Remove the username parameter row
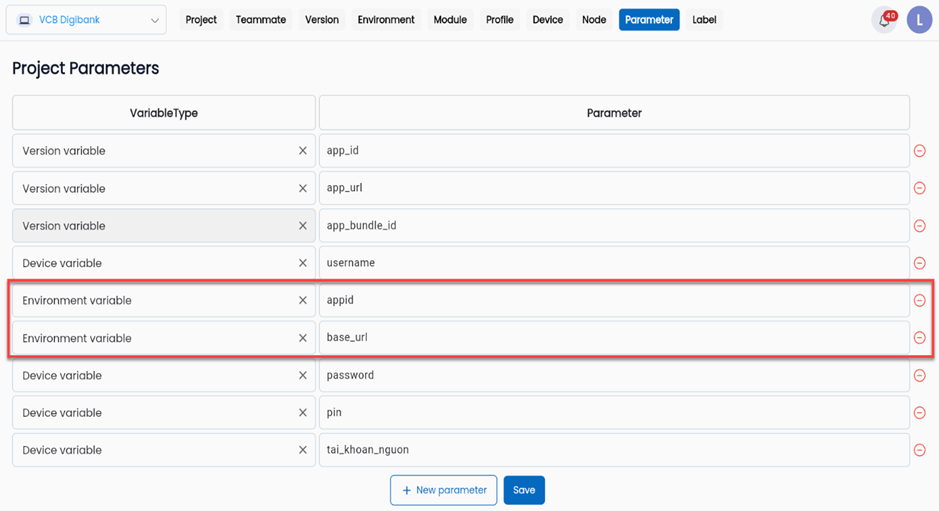 (x=919, y=263)
